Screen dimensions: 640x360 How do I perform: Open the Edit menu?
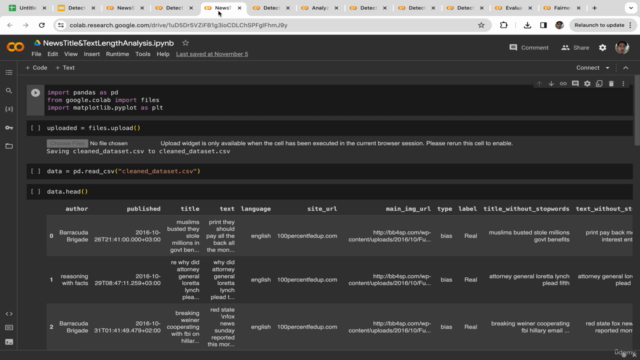click(53, 54)
